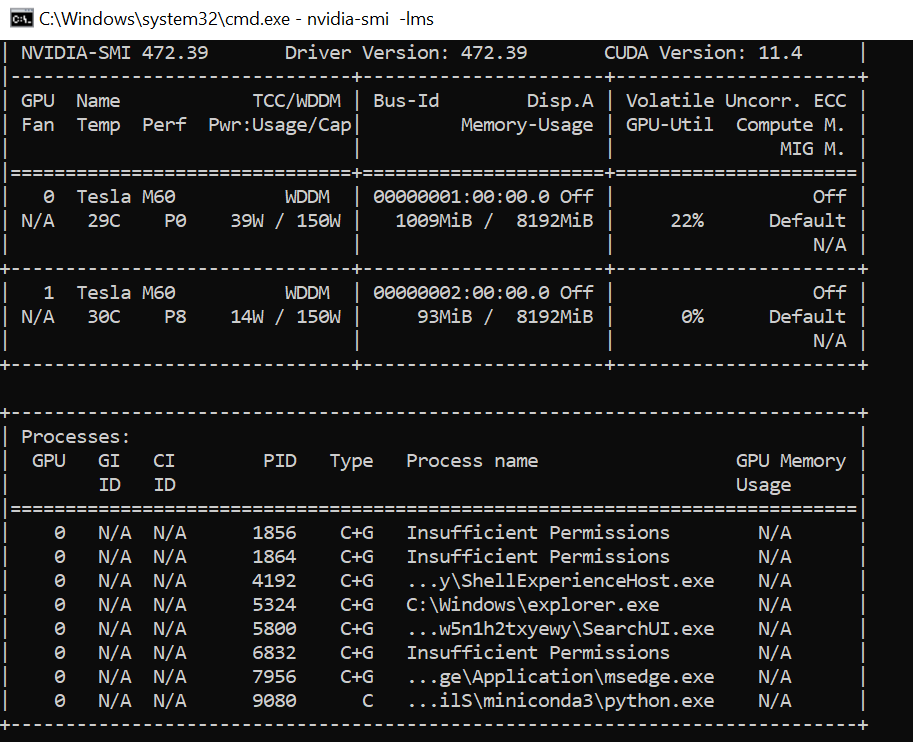Select the Driver Version 472.39 text
The height and width of the screenshot is (742, 913).
click(x=417, y=52)
